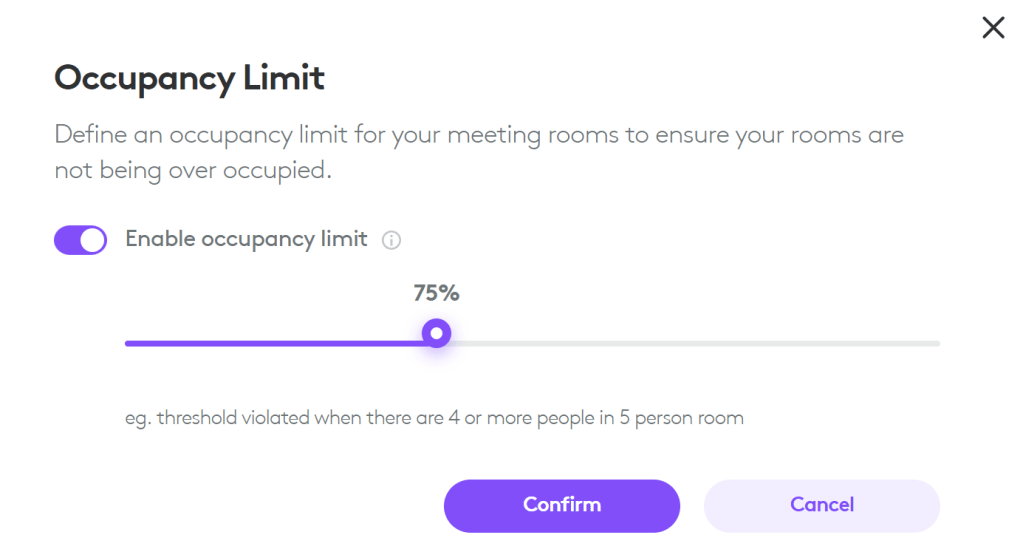Click the white dot inside the slider thumb
The height and width of the screenshot is (549, 1023).
(x=436, y=333)
